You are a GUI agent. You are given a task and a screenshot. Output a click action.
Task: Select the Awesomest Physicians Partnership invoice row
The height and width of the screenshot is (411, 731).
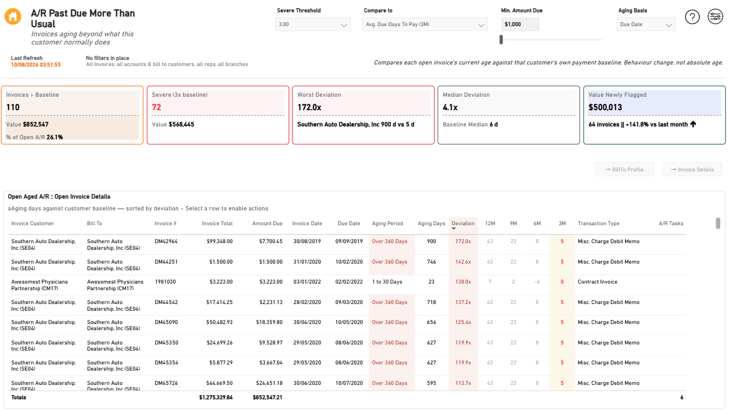(x=348, y=285)
